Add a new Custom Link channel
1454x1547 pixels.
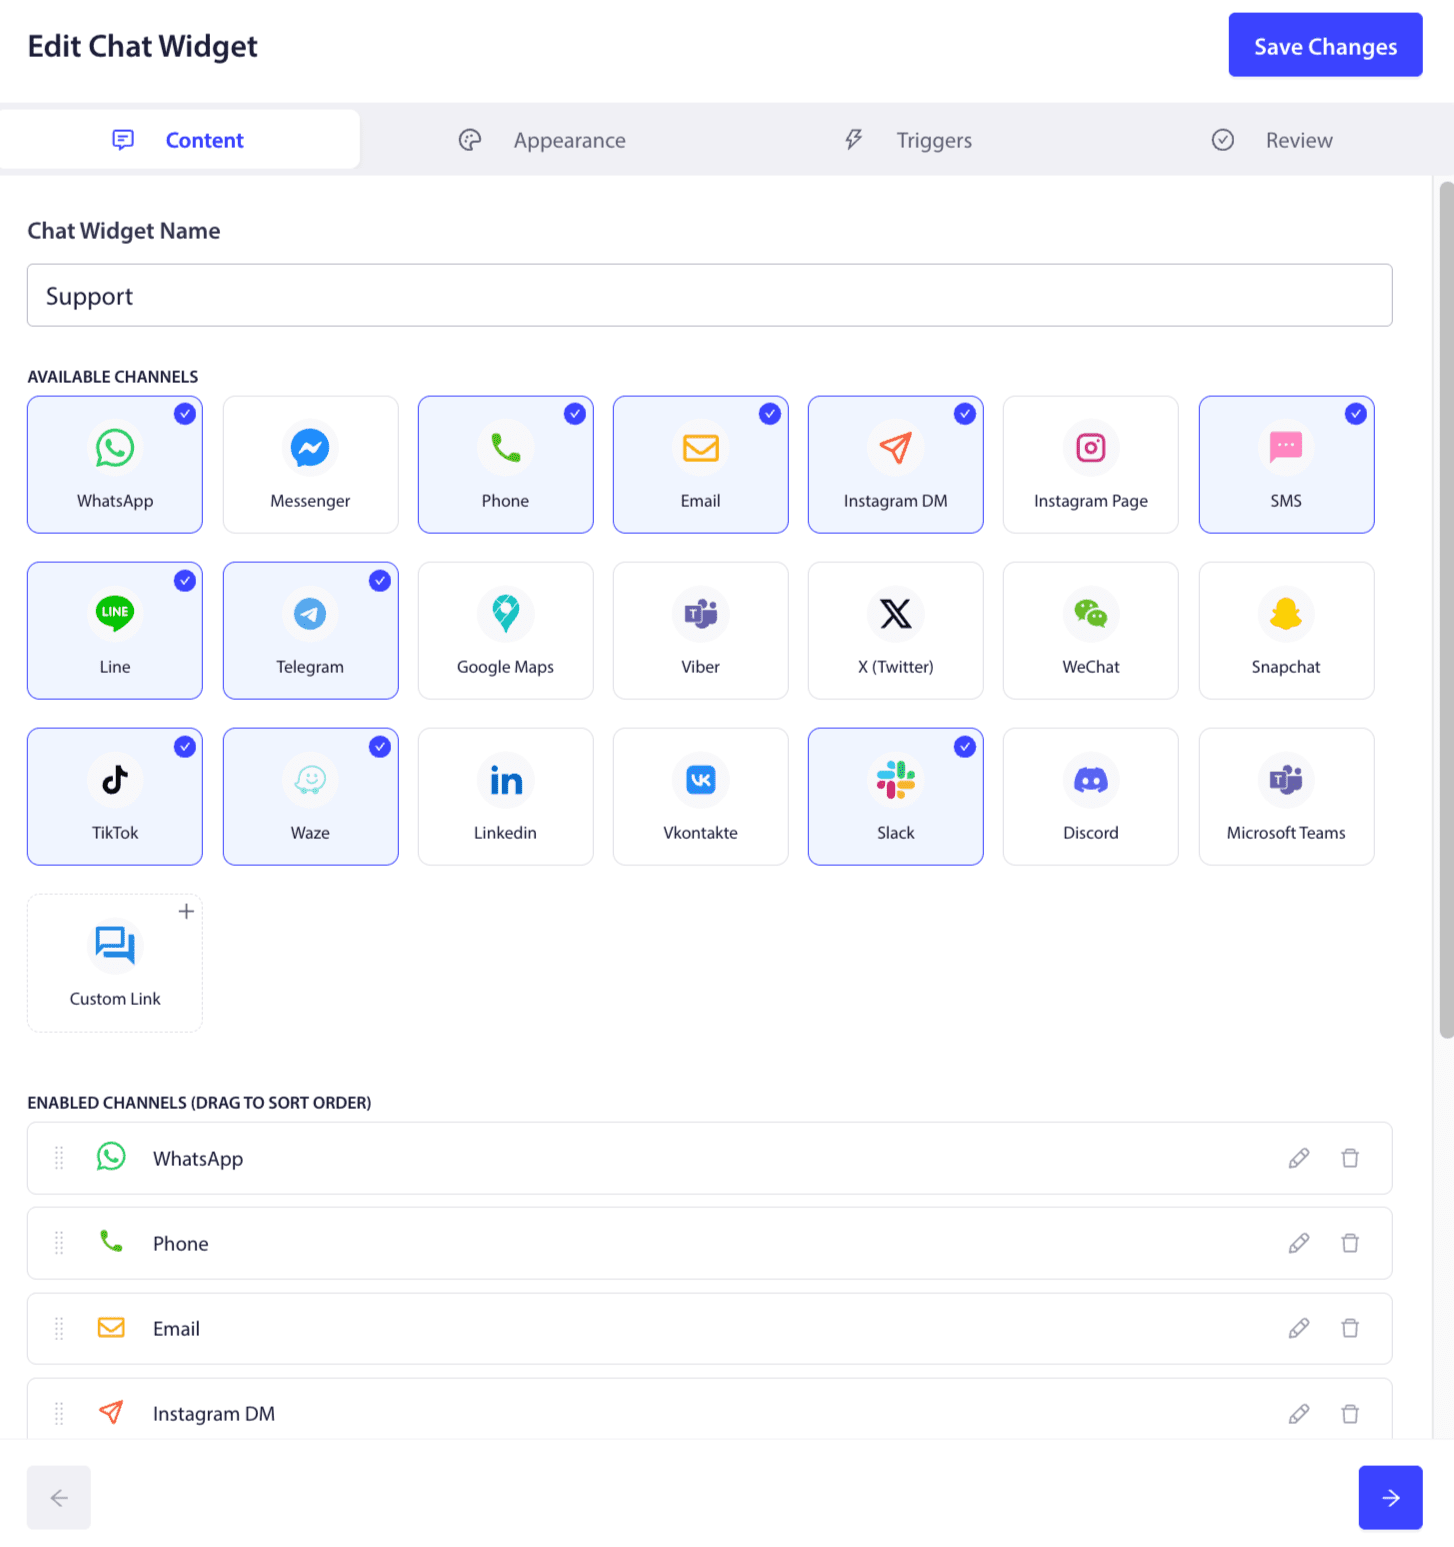pyautogui.click(x=114, y=962)
